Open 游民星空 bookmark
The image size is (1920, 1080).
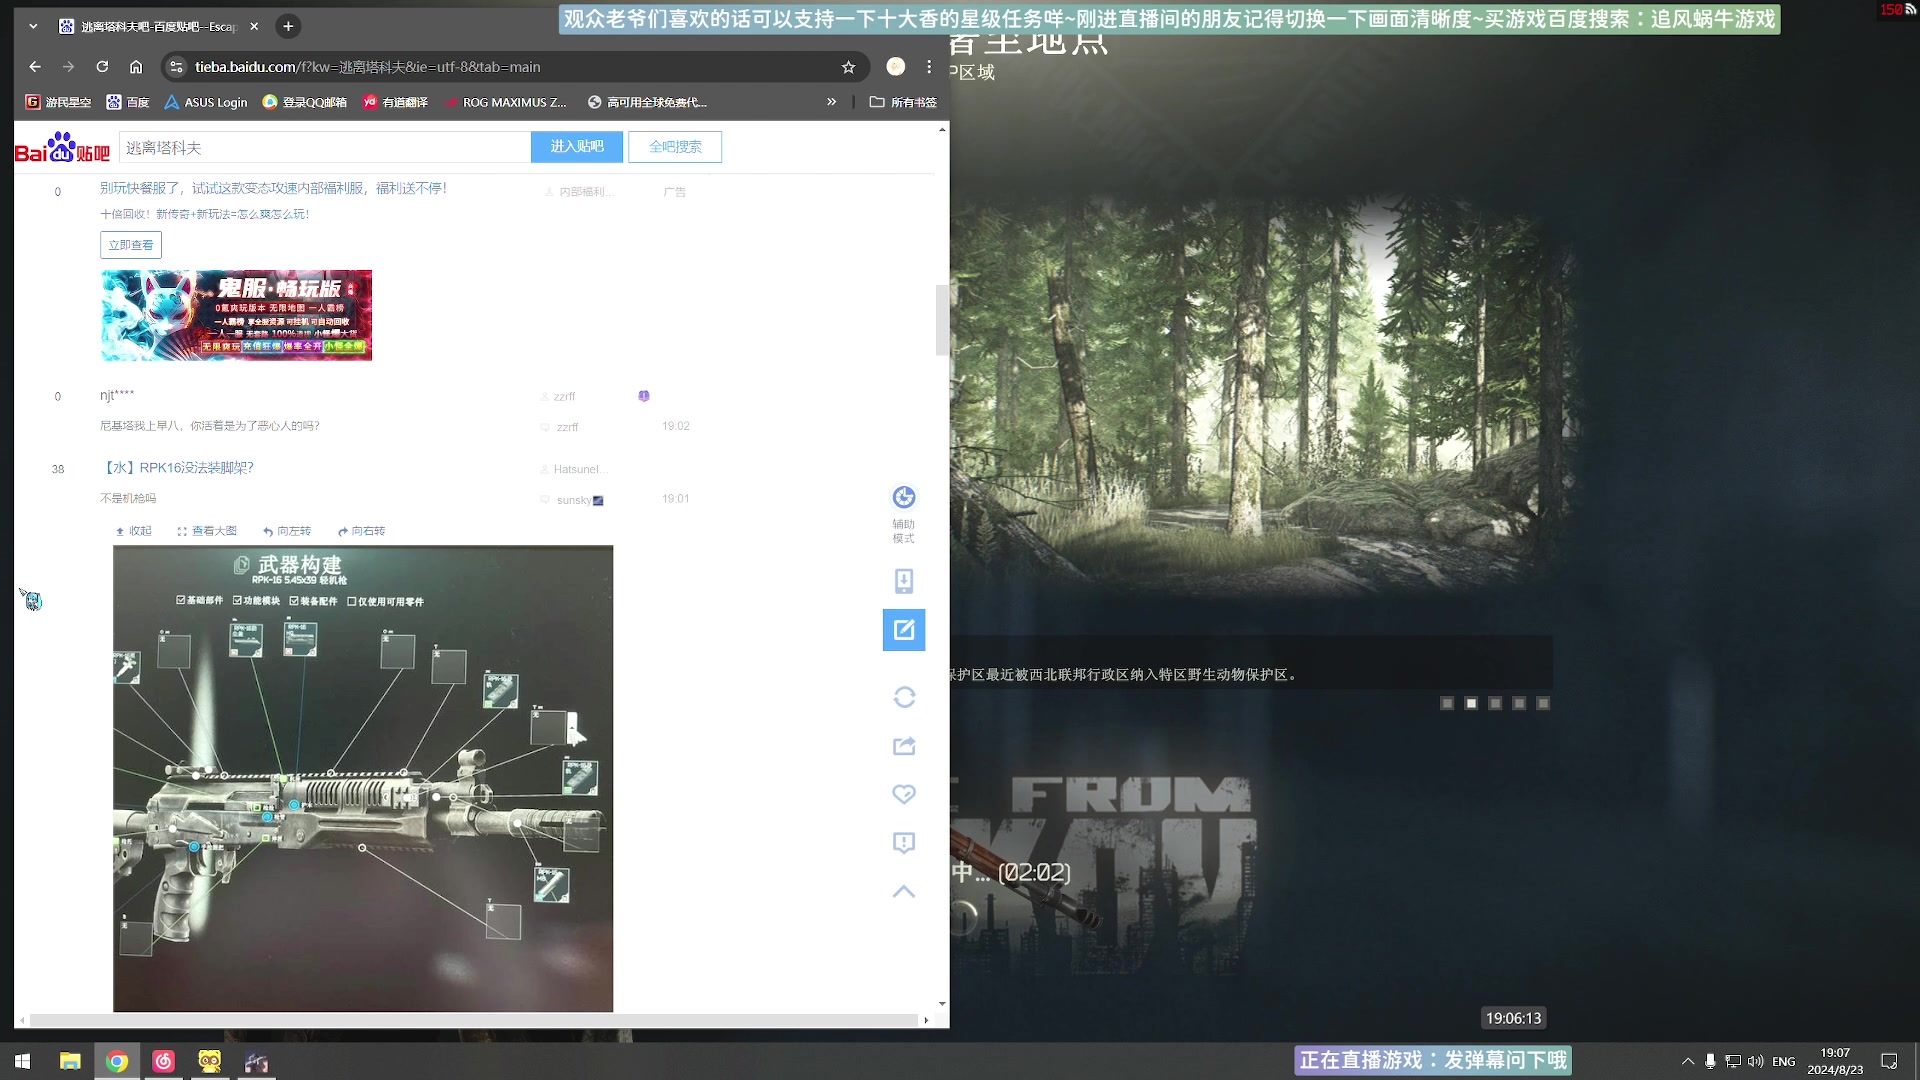coord(58,102)
